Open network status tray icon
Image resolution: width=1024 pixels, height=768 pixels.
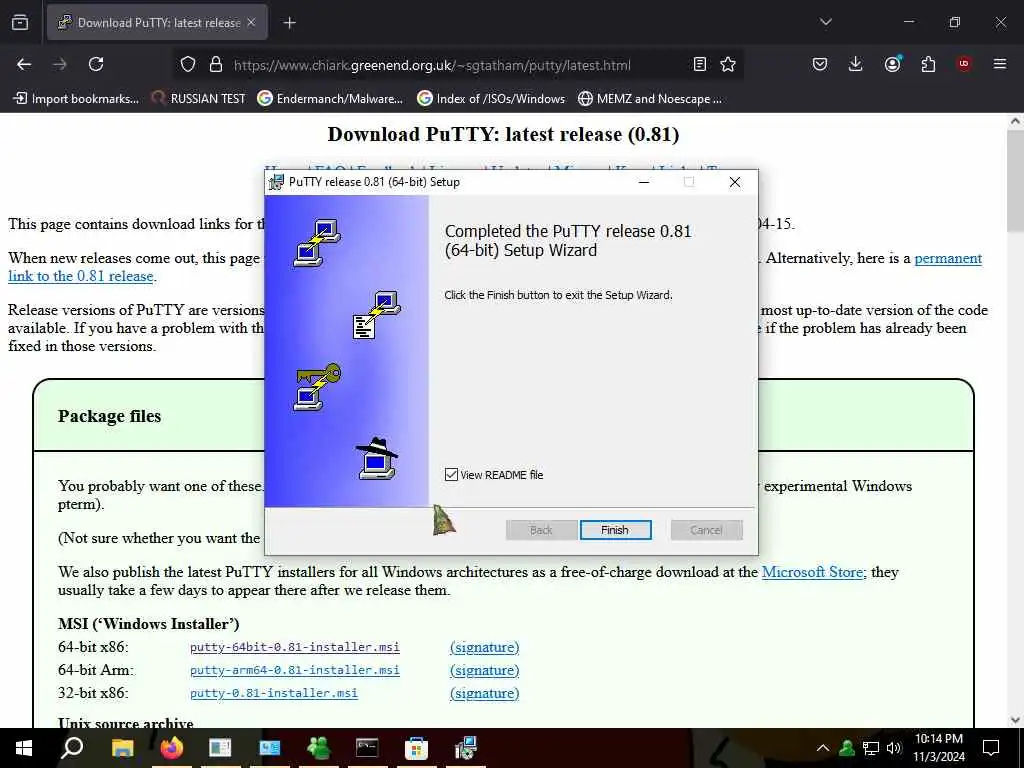pyautogui.click(x=871, y=748)
